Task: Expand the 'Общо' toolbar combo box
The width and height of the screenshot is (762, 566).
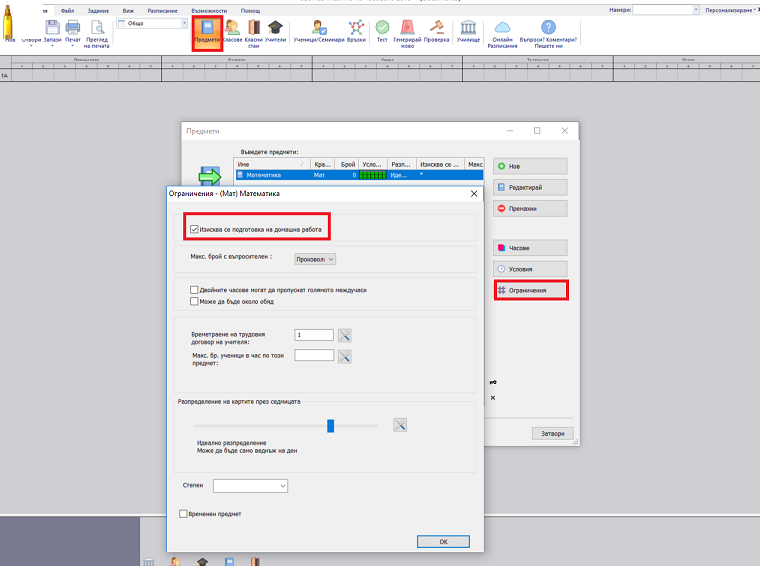Action: click(183, 23)
